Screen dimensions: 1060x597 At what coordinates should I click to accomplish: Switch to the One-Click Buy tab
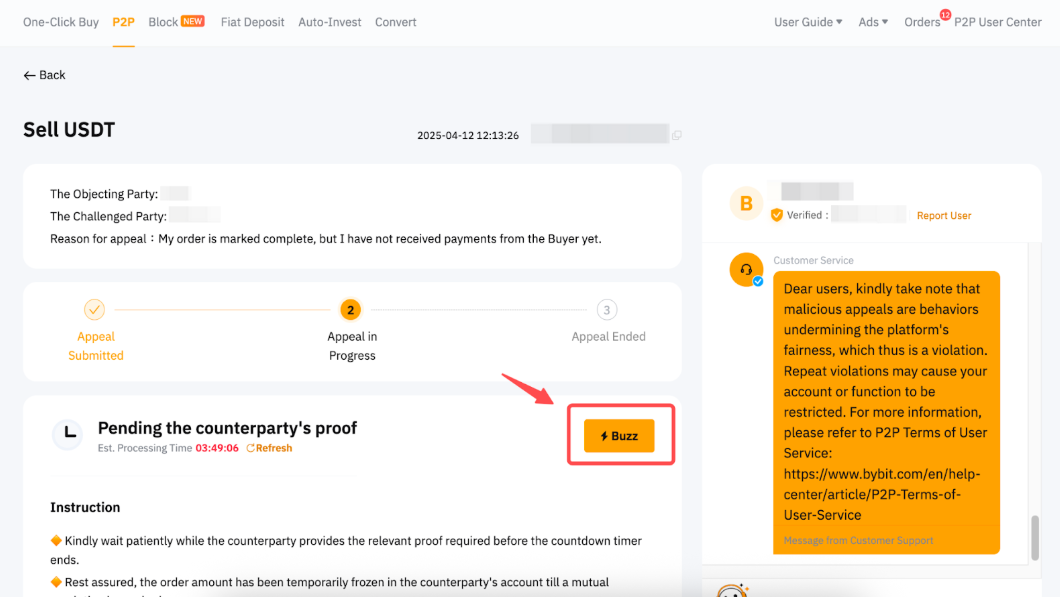tap(61, 22)
